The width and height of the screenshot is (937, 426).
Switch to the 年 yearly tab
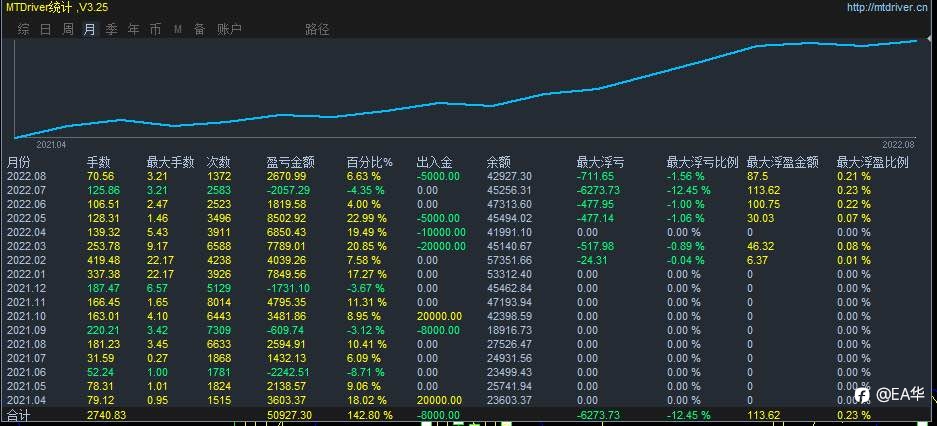(134, 29)
